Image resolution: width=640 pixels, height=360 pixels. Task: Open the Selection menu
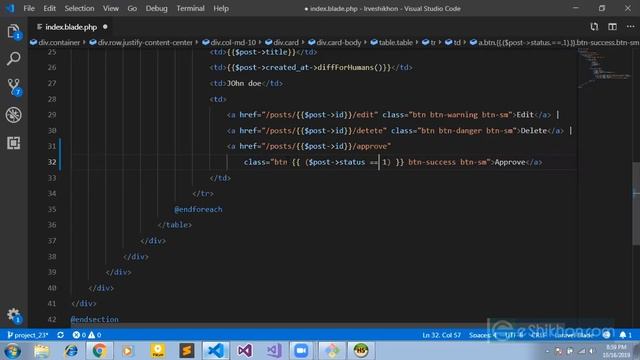pyautogui.click(x=79, y=8)
